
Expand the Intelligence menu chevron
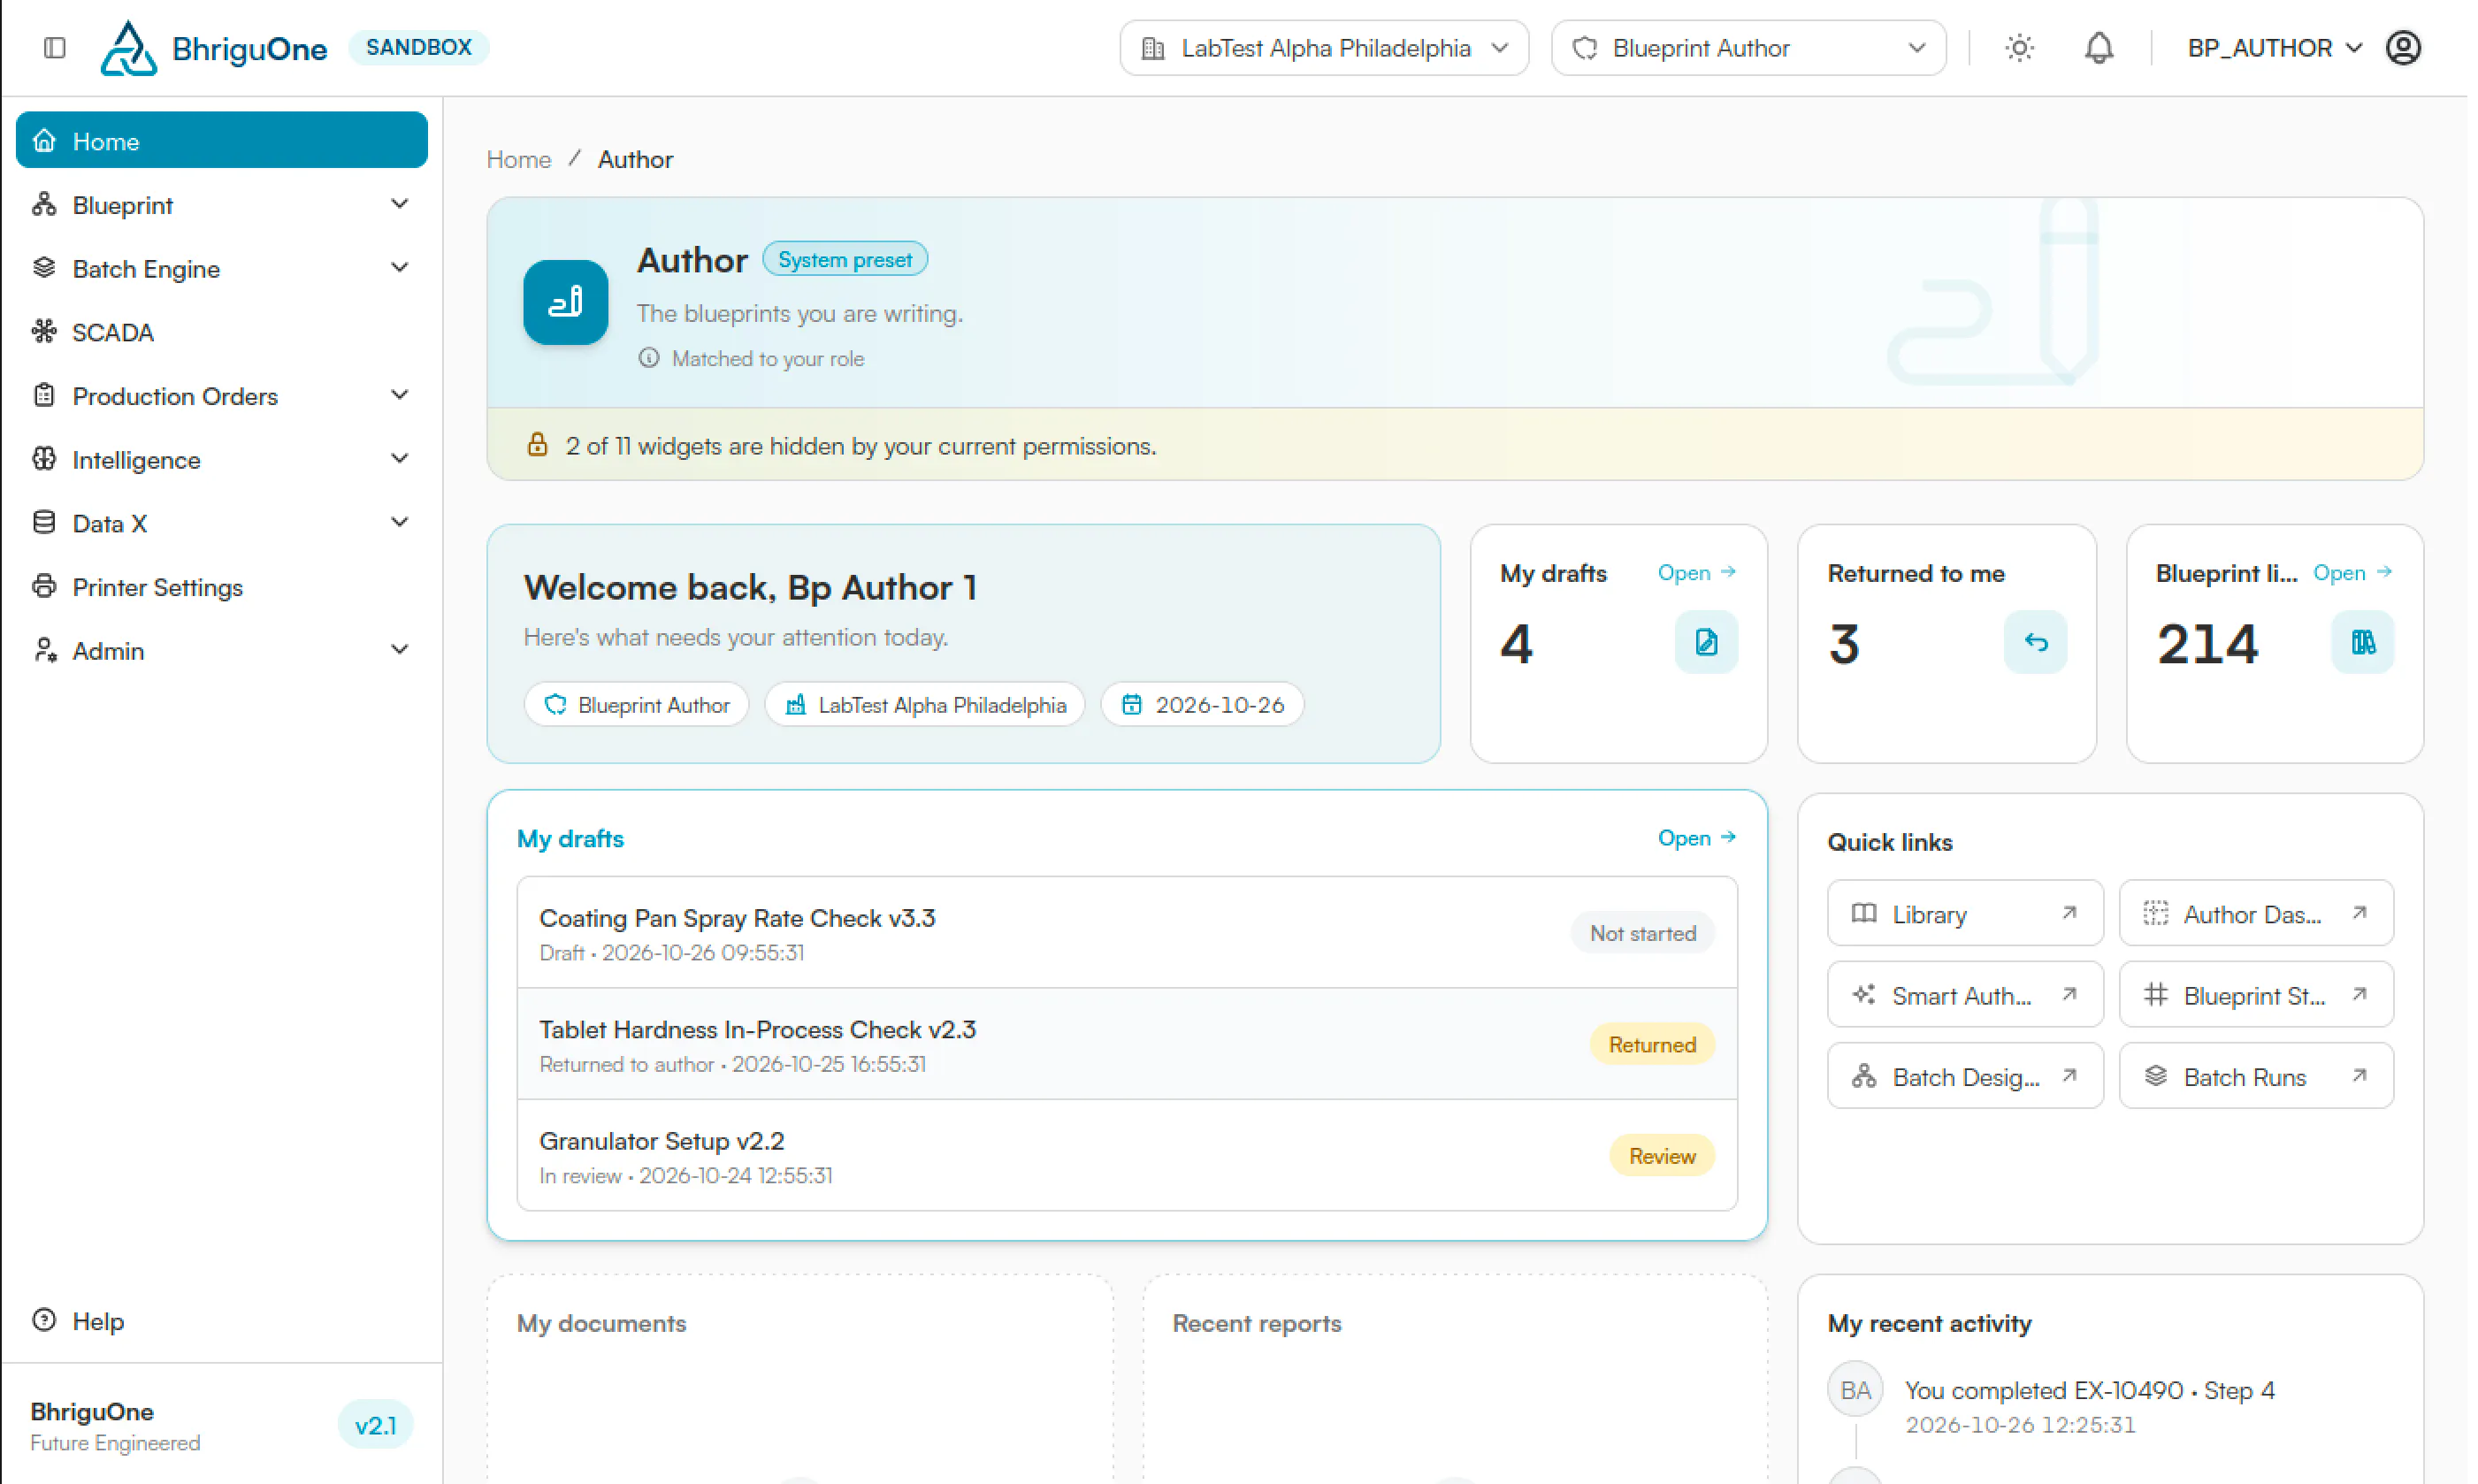[x=399, y=459]
